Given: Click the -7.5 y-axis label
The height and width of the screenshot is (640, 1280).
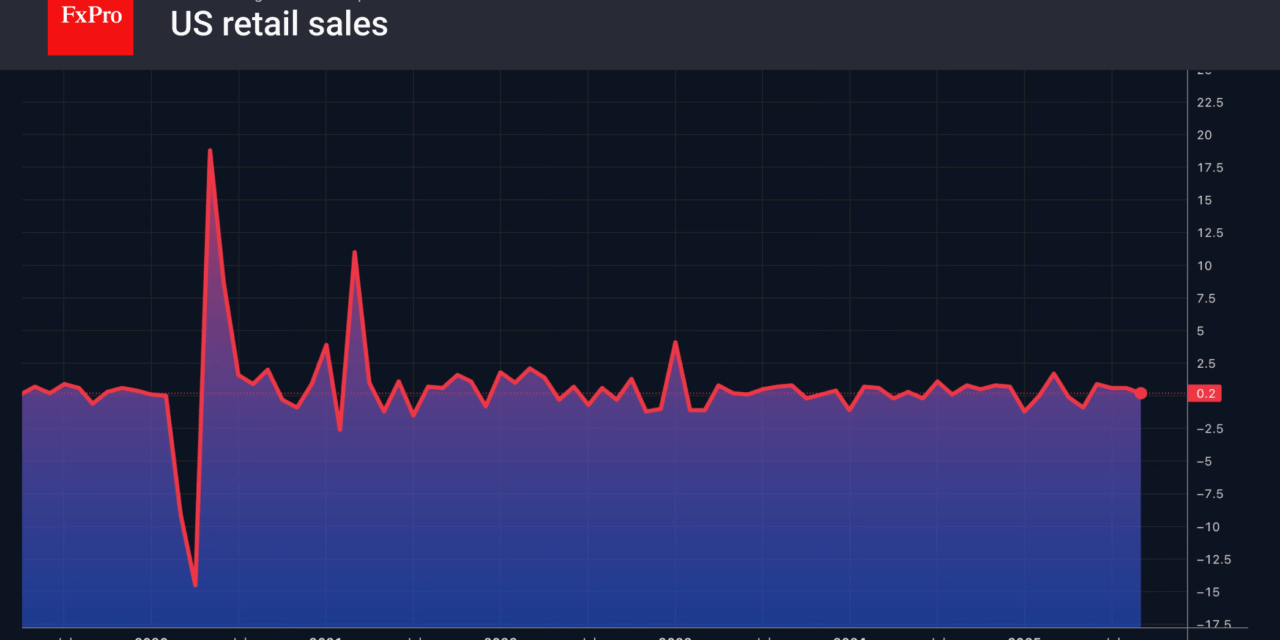Looking at the screenshot, I should pyautogui.click(x=1209, y=495).
